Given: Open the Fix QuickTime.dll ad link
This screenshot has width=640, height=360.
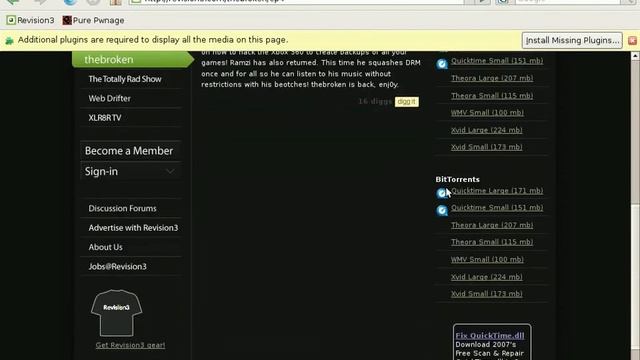Looking at the screenshot, I should [490, 336].
